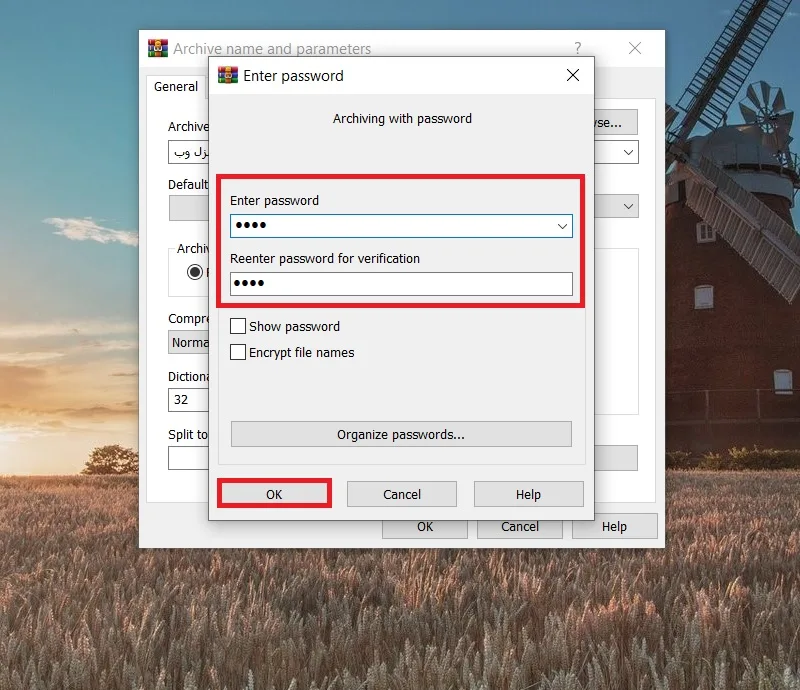The image size is (800, 690).
Task: Click the WinRAR icon in Archive name window
Action: (158, 48)
